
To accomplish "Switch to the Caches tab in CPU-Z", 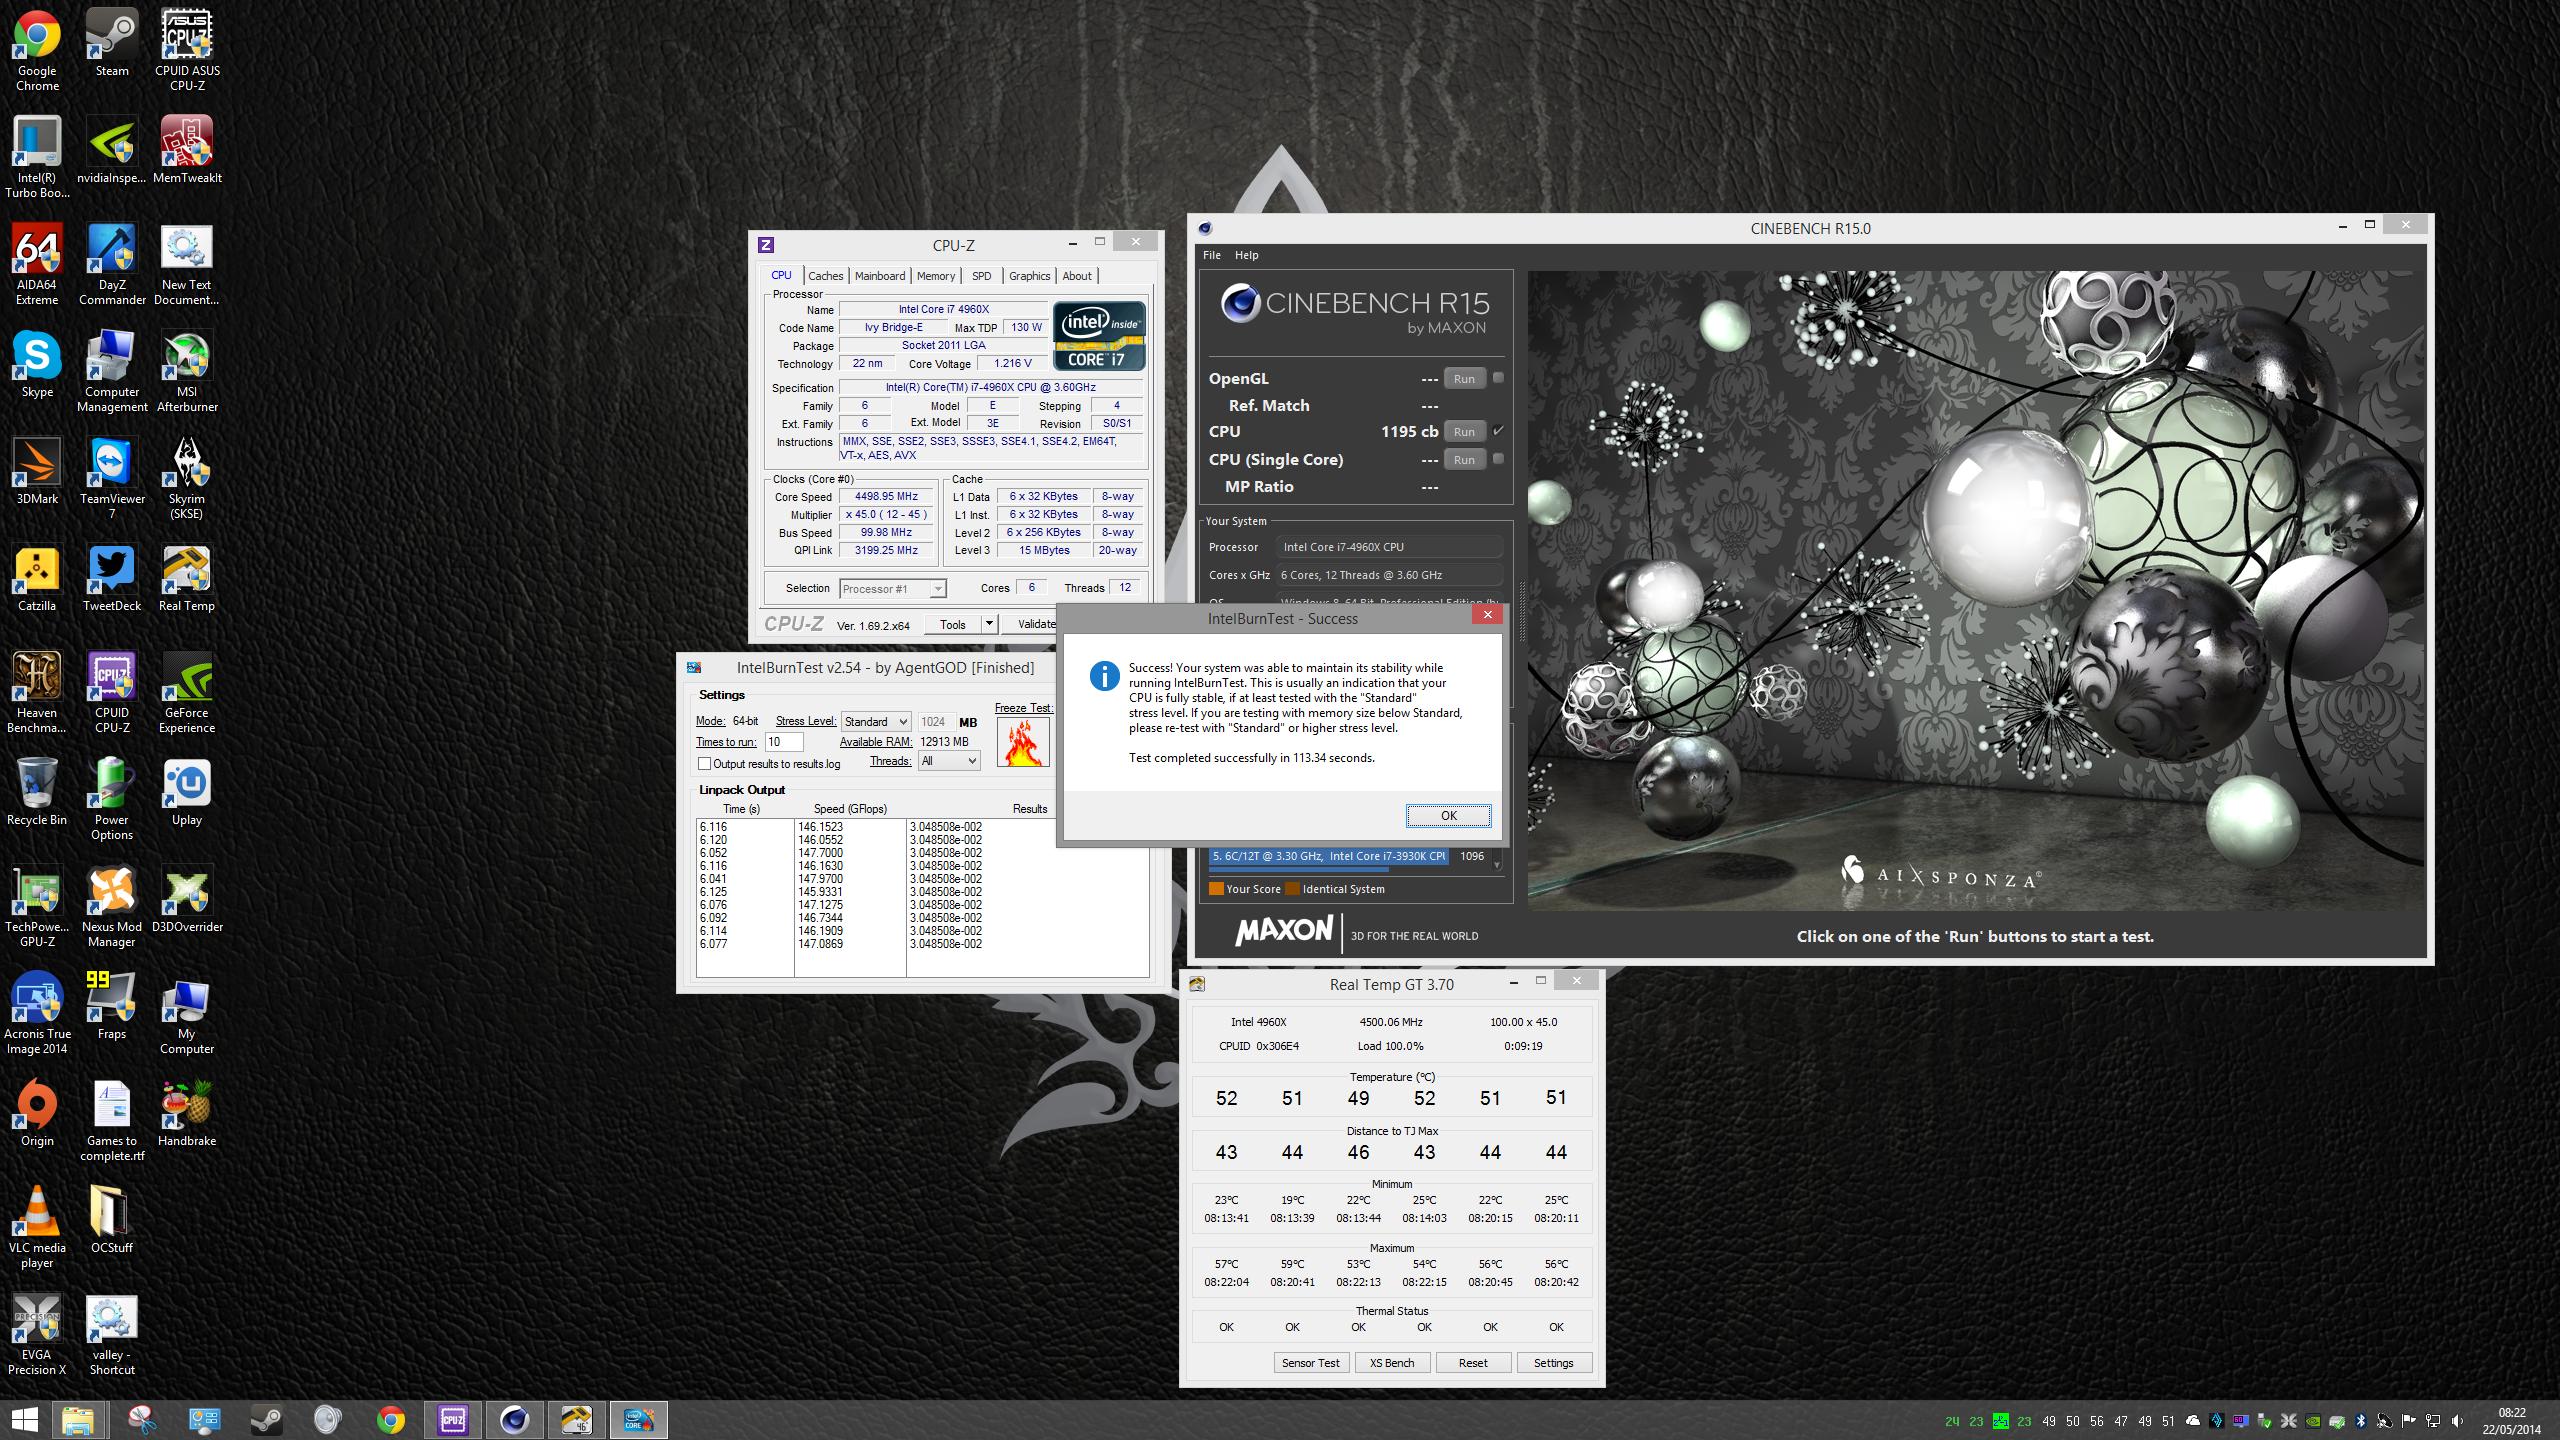I will coord(826,276).
